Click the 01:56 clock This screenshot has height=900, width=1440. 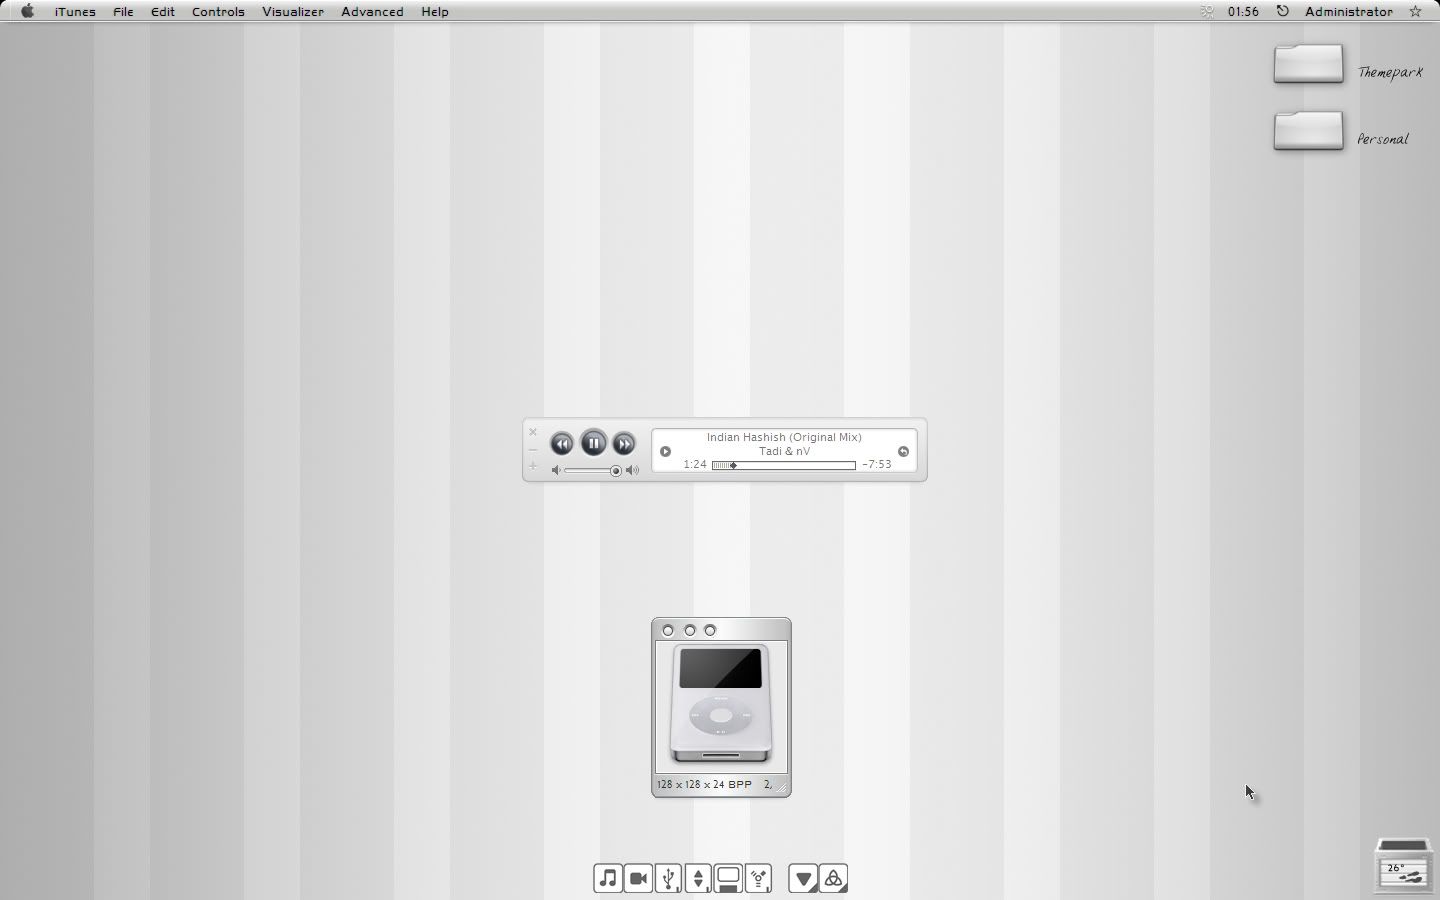1243,12
